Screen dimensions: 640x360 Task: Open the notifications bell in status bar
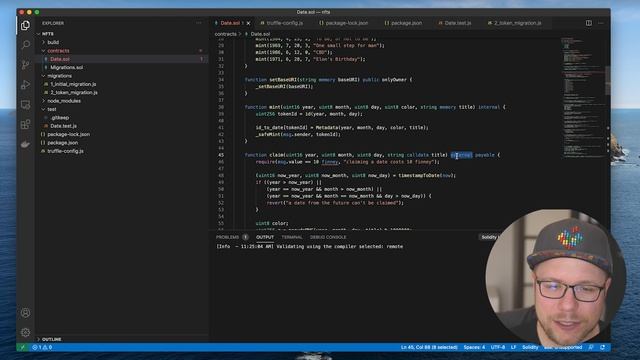click(x=602, y=347)
